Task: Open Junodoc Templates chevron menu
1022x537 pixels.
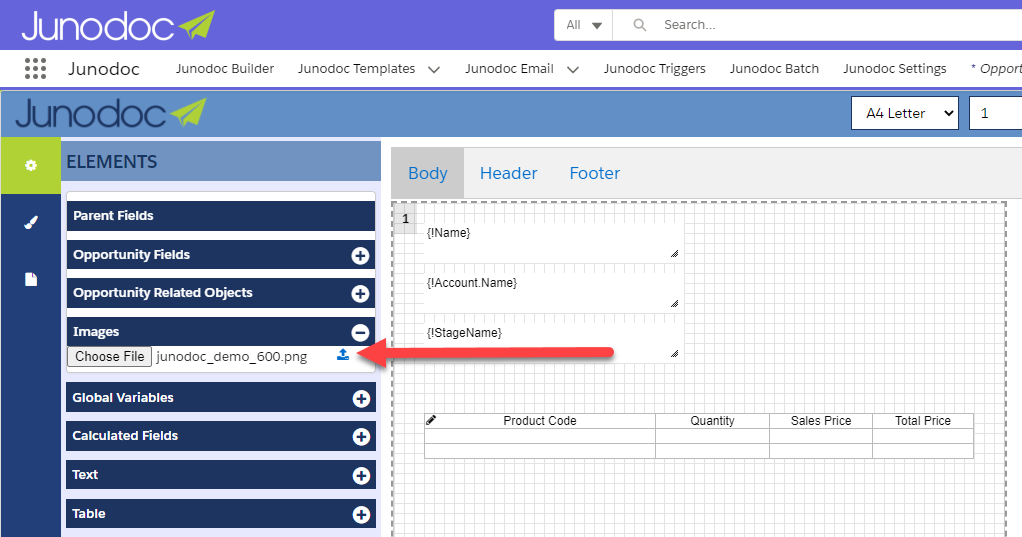Action: [x=434, y=69]
